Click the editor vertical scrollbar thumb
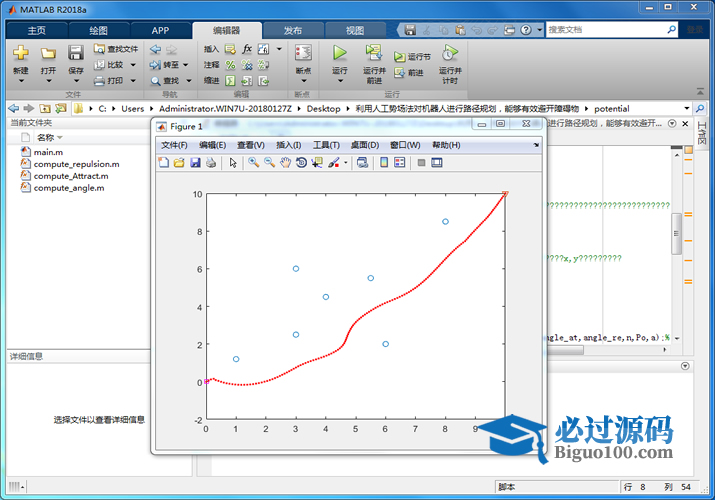 pos(676,233)
